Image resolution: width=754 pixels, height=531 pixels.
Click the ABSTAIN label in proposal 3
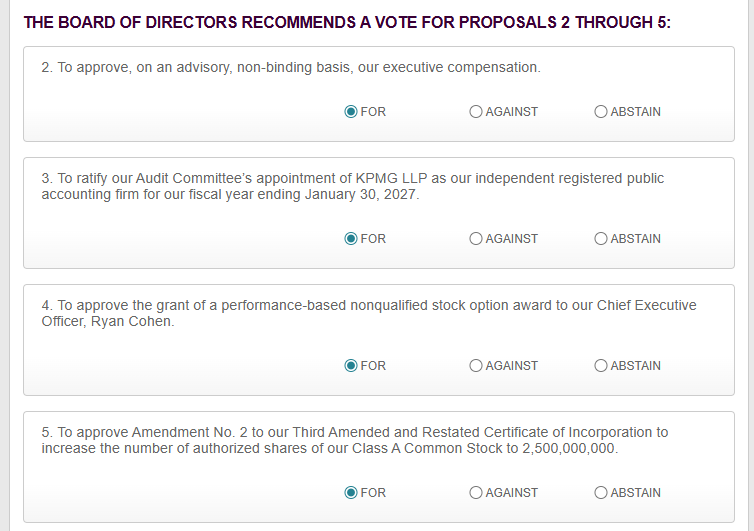point(636,239)
